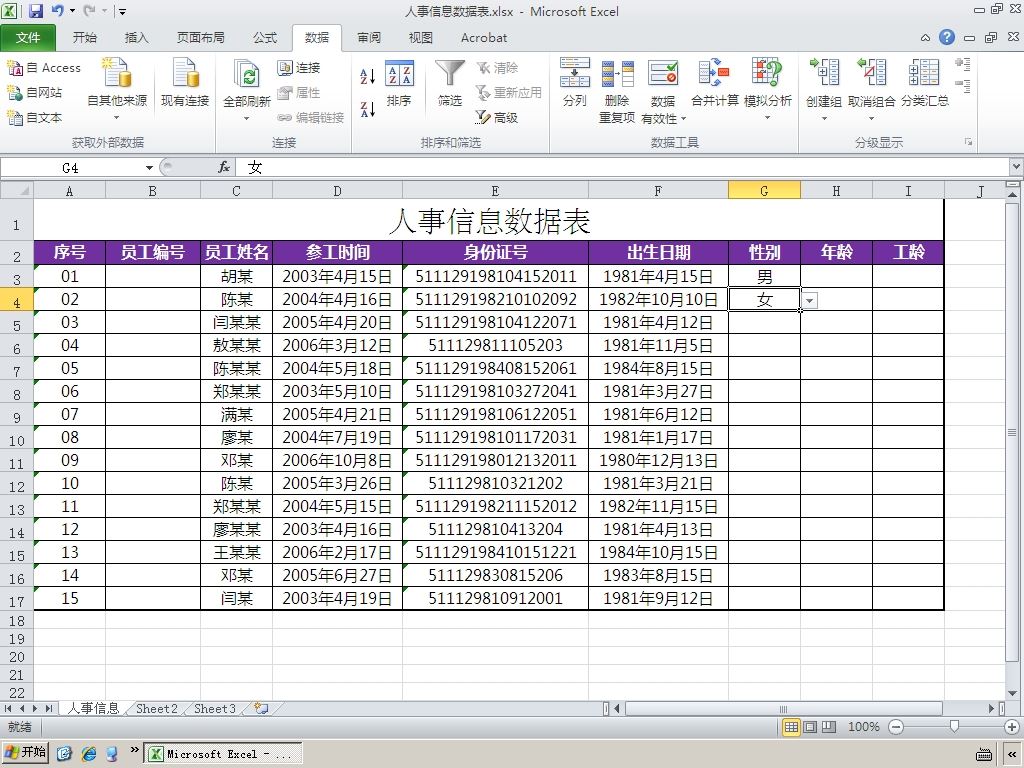Click the Subtotal (分类汇总) icon
Image resolution: width=1024 pixels, height=768 pixels.
point(924,72)
